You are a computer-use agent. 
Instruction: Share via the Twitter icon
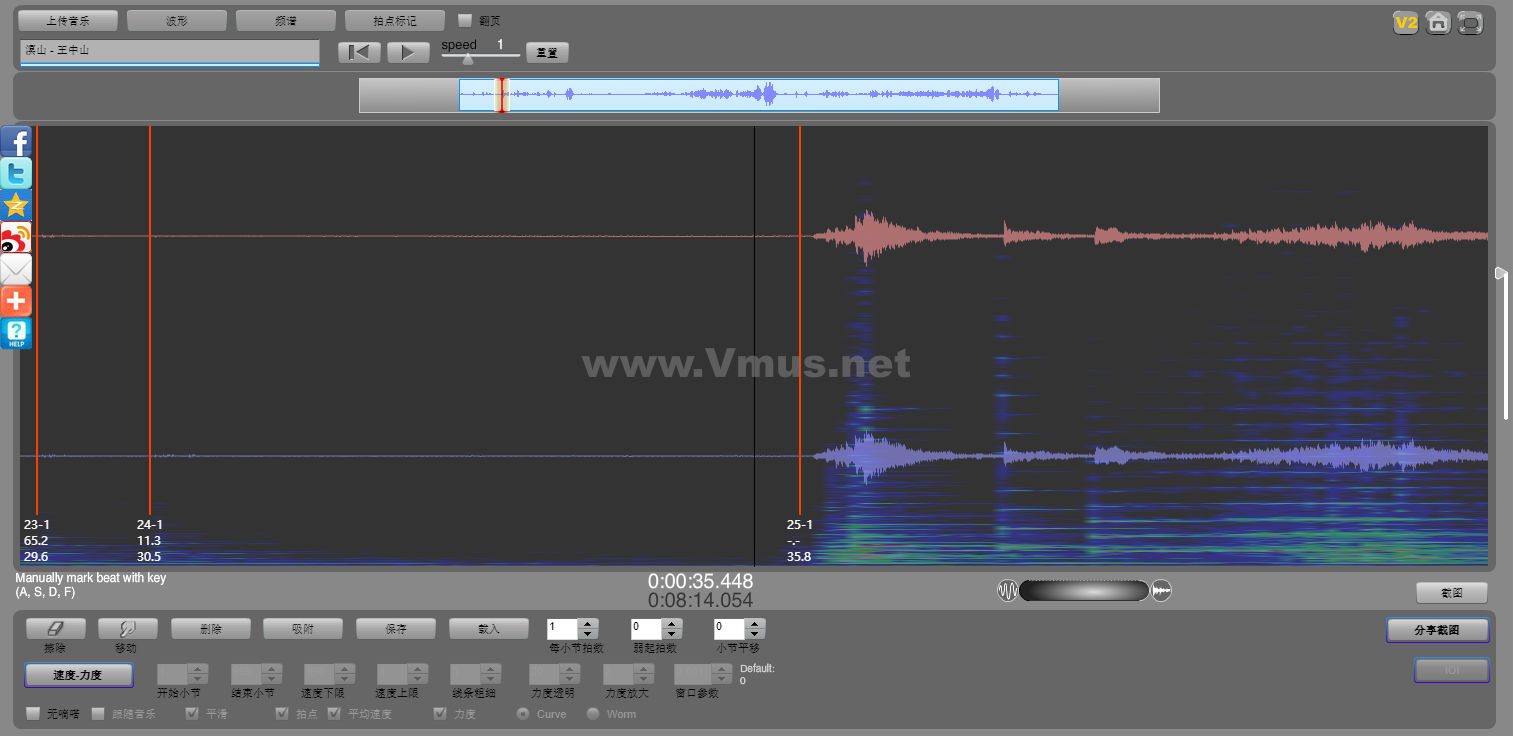16,173
